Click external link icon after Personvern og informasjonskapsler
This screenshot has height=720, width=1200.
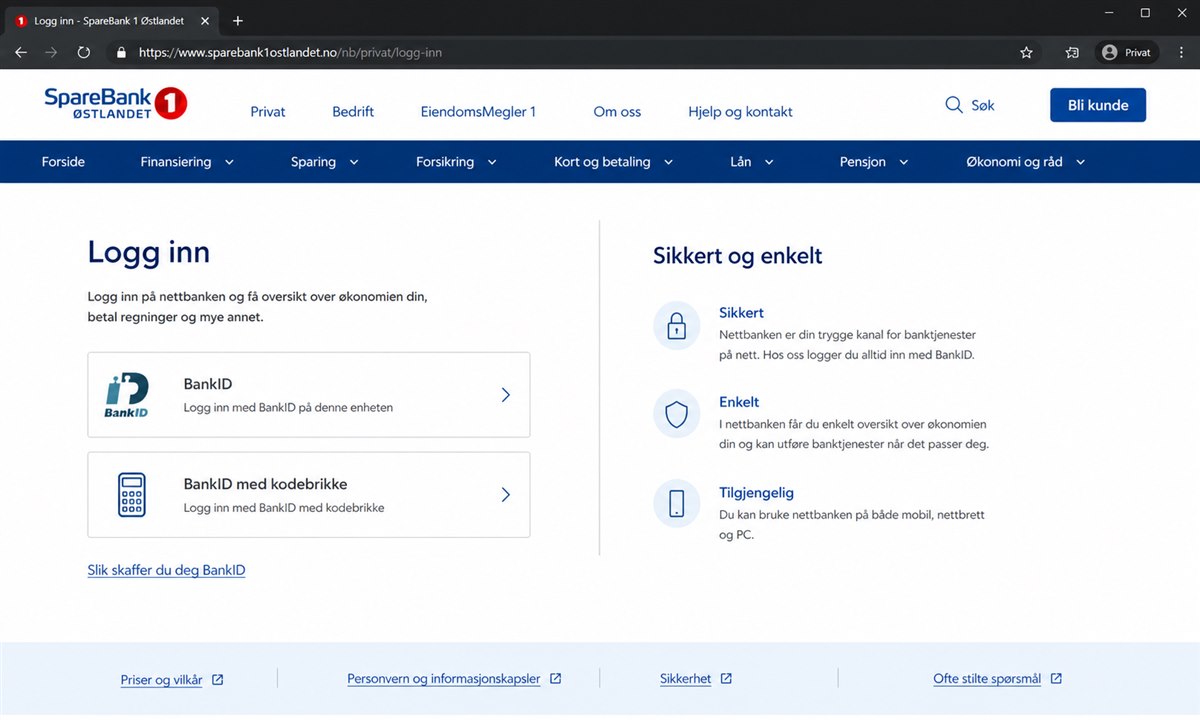[x=556, y=679]
